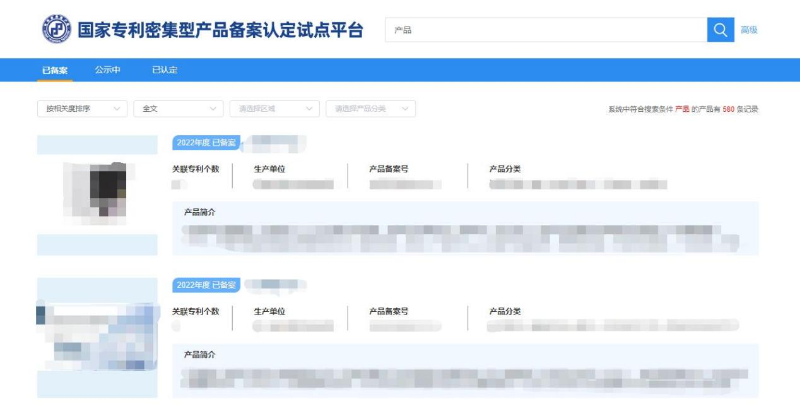The height and width of the screenshot is (411, 800).
Task: Focus the search box containing 产品
Action: point(545,30)
